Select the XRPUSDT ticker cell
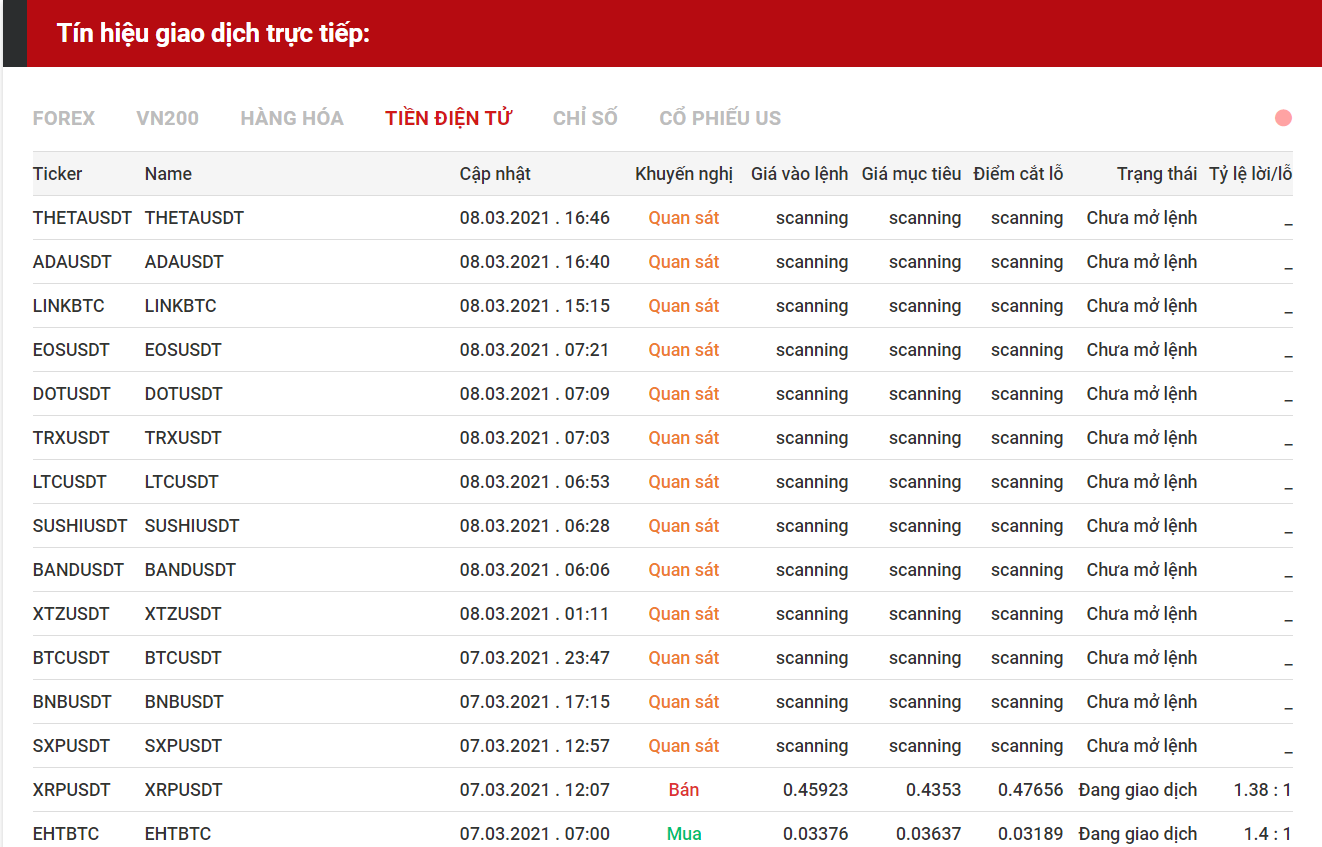This screenshot has width=1322, height=847. (x=72, y=790)
